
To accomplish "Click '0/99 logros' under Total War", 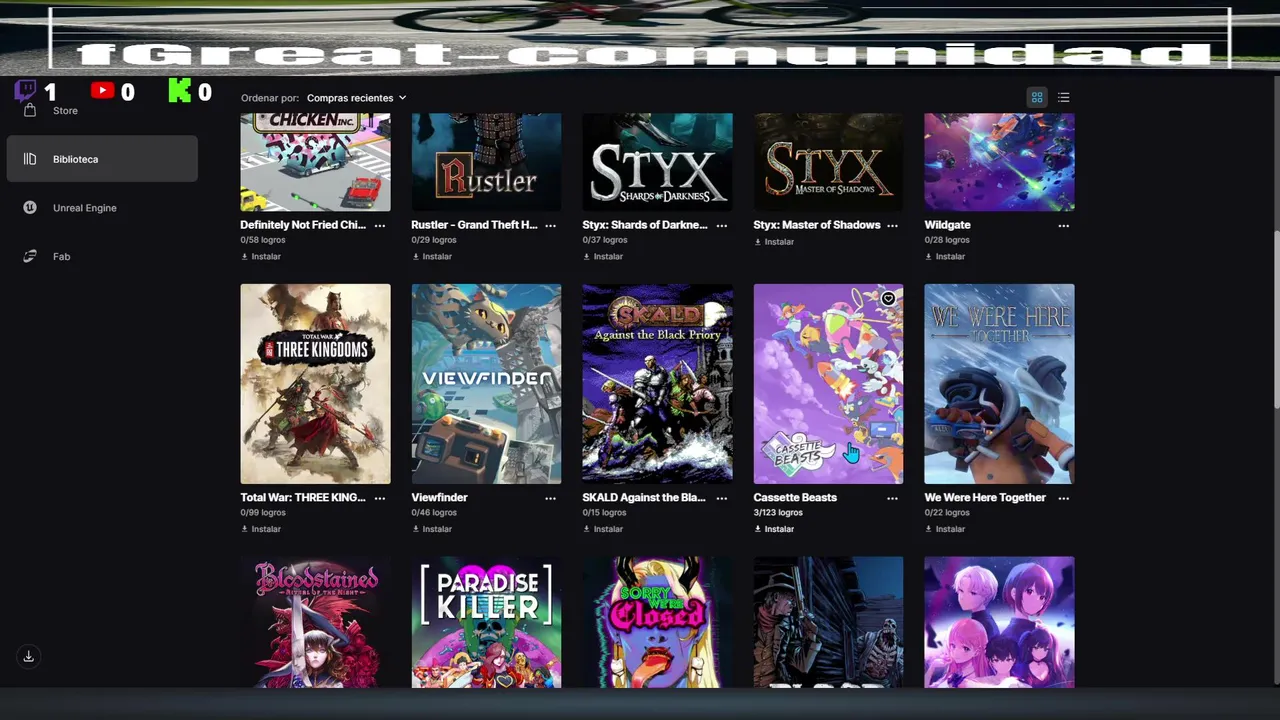I will (x=263, y=513).
